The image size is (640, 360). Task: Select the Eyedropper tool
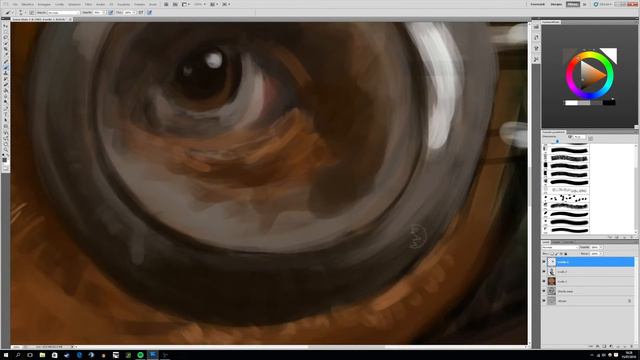5,54
